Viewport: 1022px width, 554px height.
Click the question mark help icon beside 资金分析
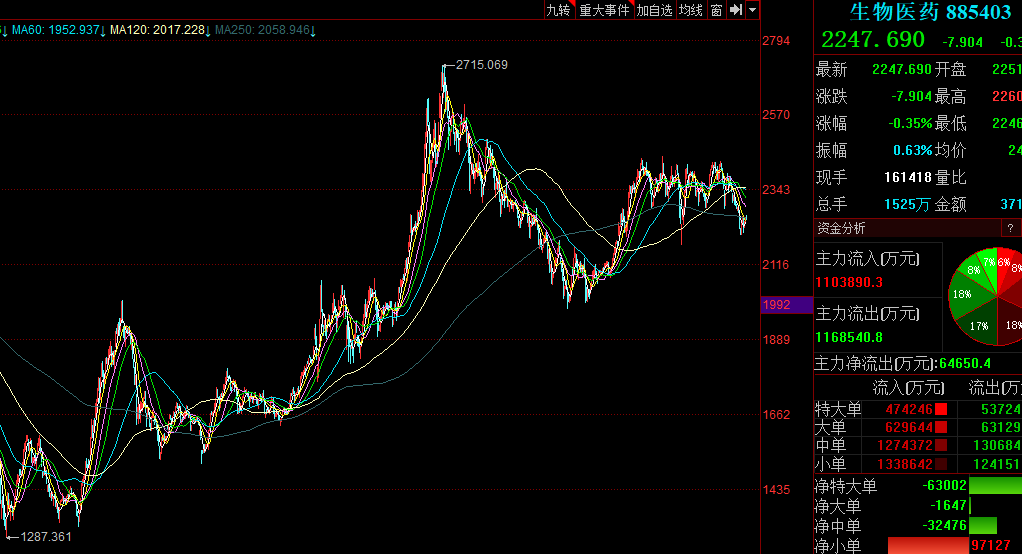click(1010, 228)
